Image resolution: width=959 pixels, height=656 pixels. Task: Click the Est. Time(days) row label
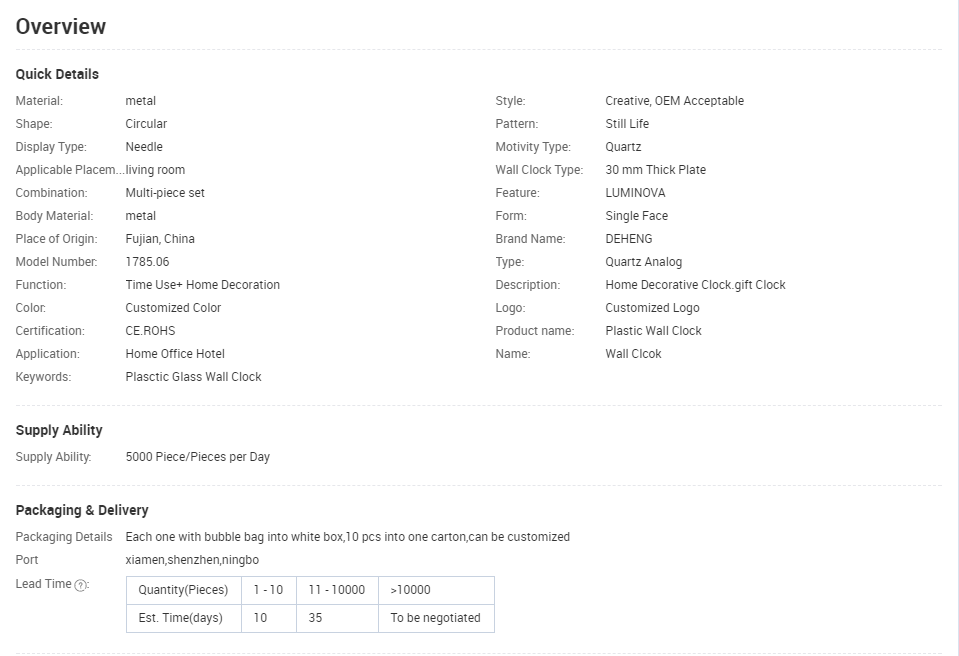coord(183,618)
